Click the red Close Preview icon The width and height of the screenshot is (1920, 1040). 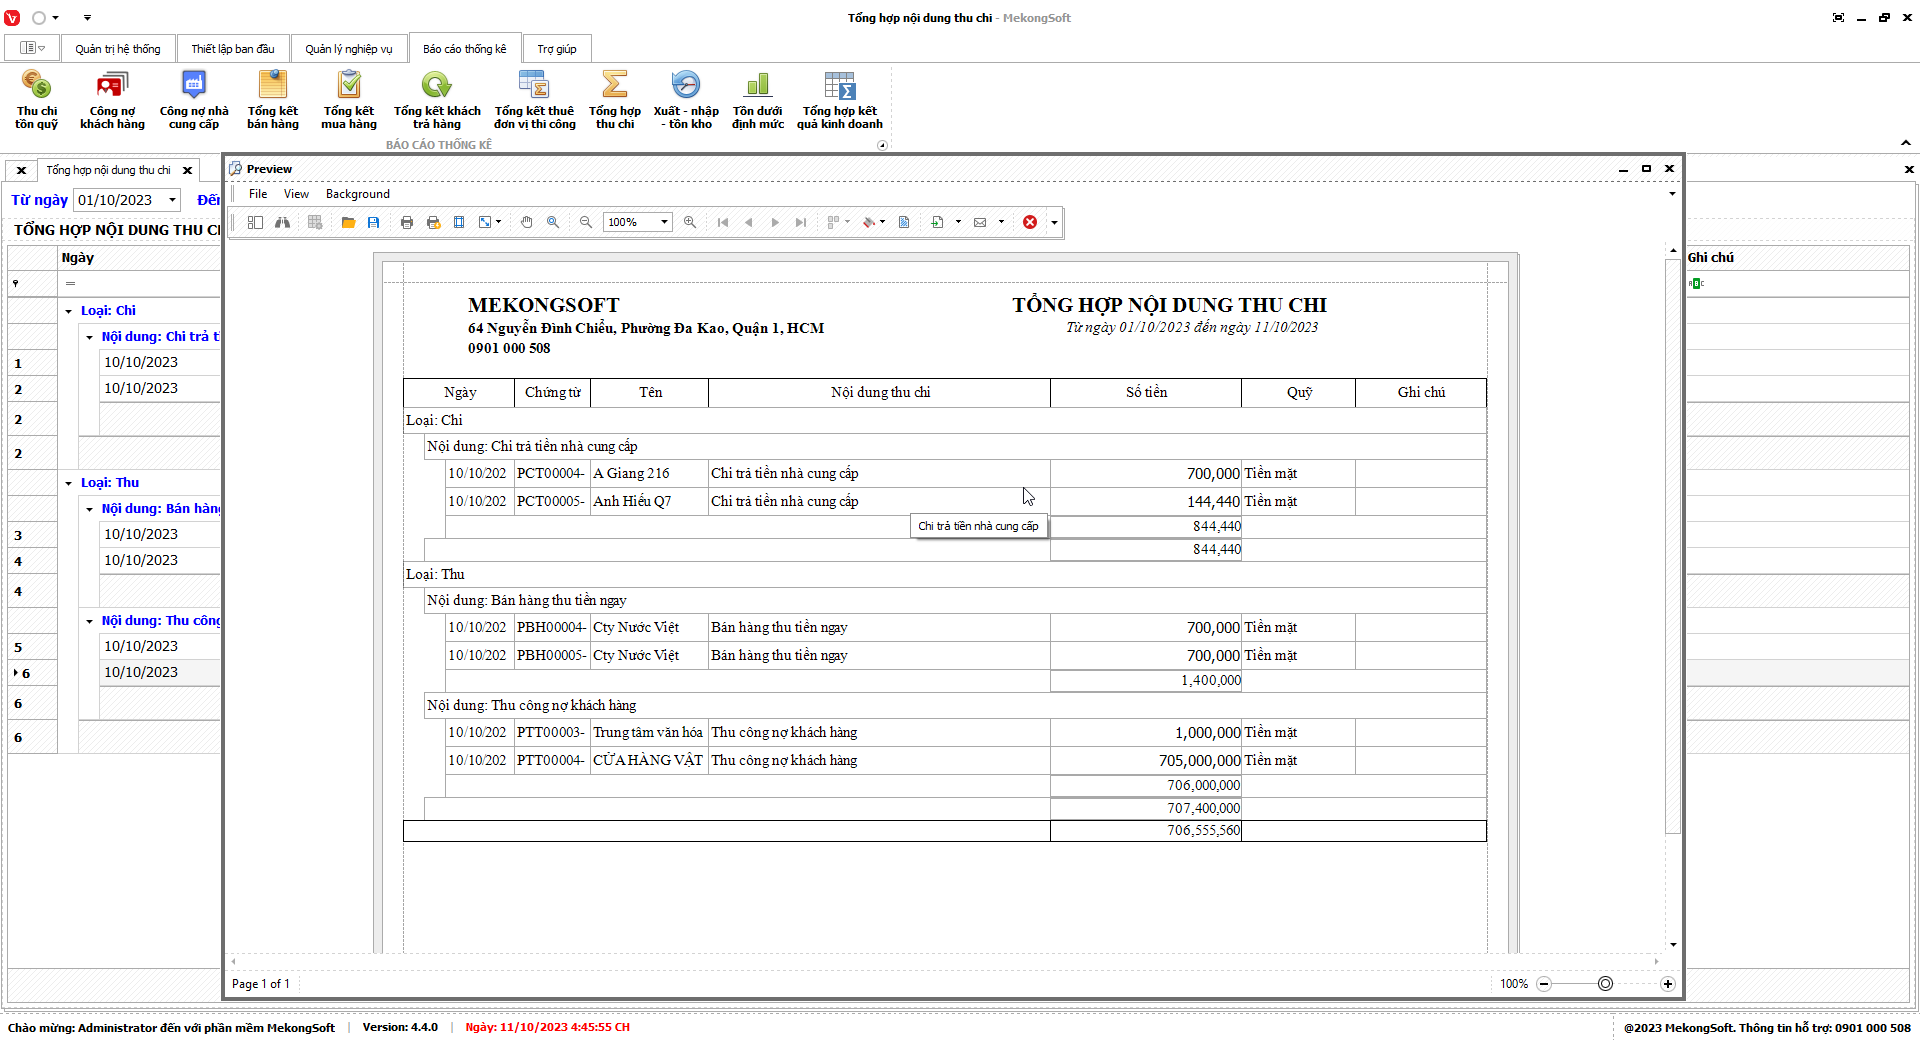point(1030,222)
